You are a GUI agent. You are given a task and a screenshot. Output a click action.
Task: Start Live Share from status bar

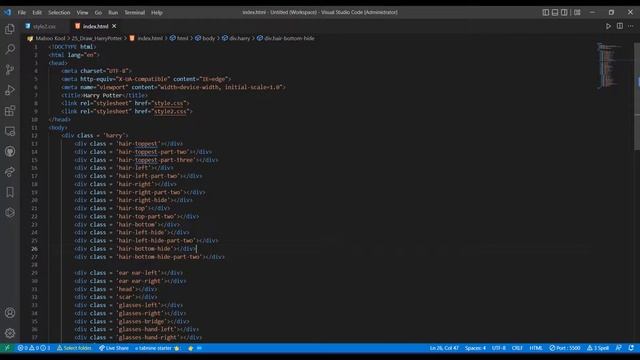pos(113,348)
